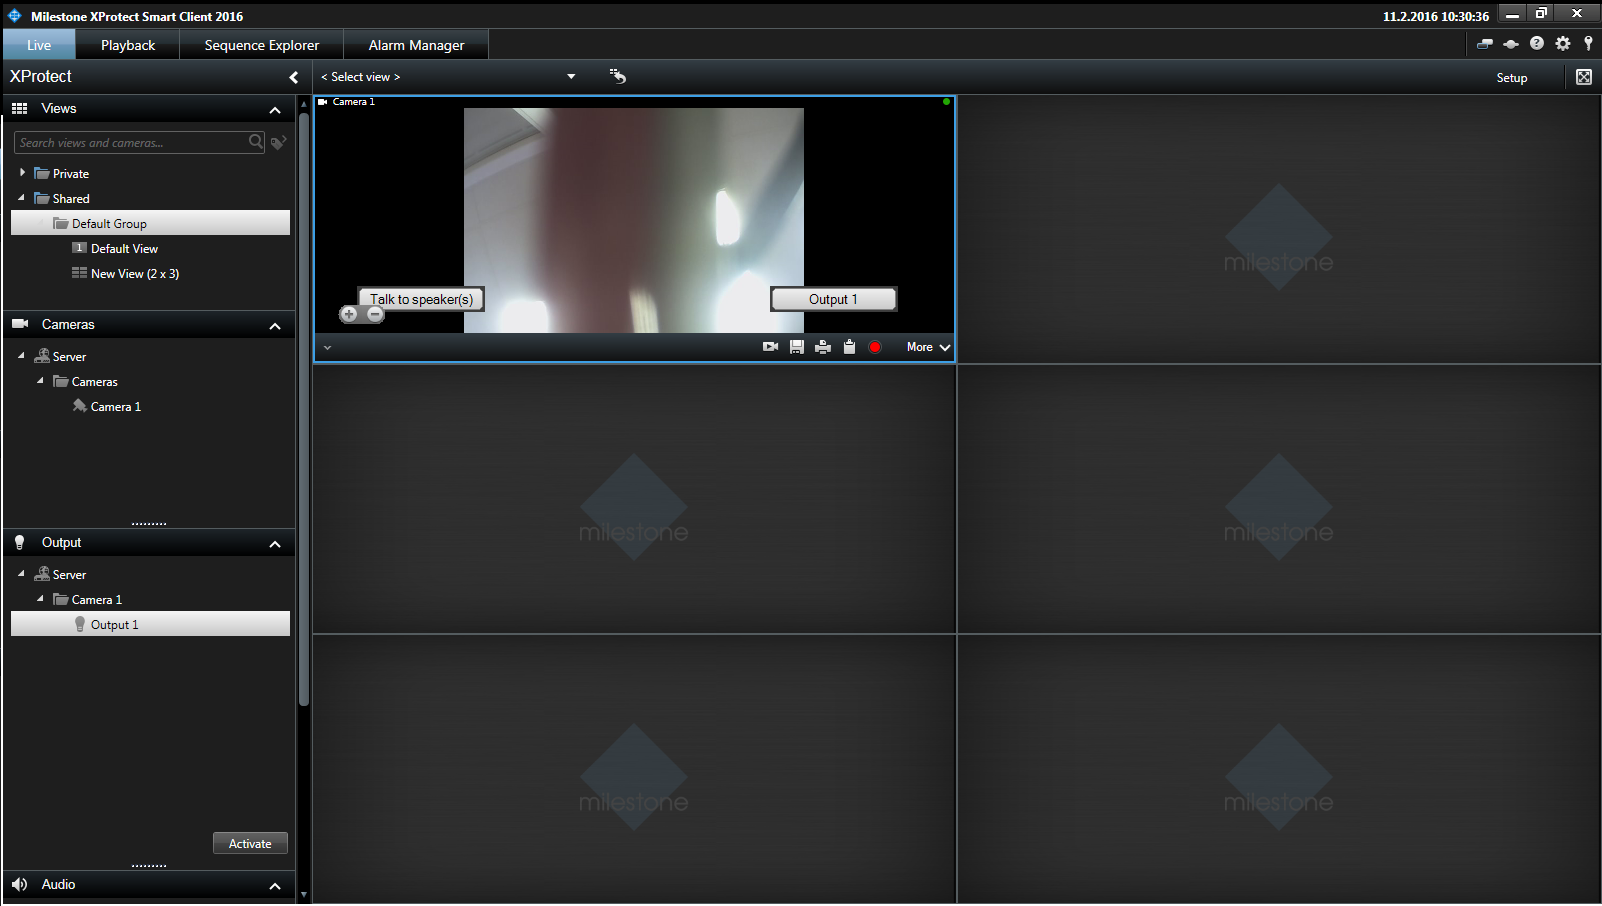The image size is (1602, 906).
Task: Expand the Private views folder
Action: tap(22, 173)
